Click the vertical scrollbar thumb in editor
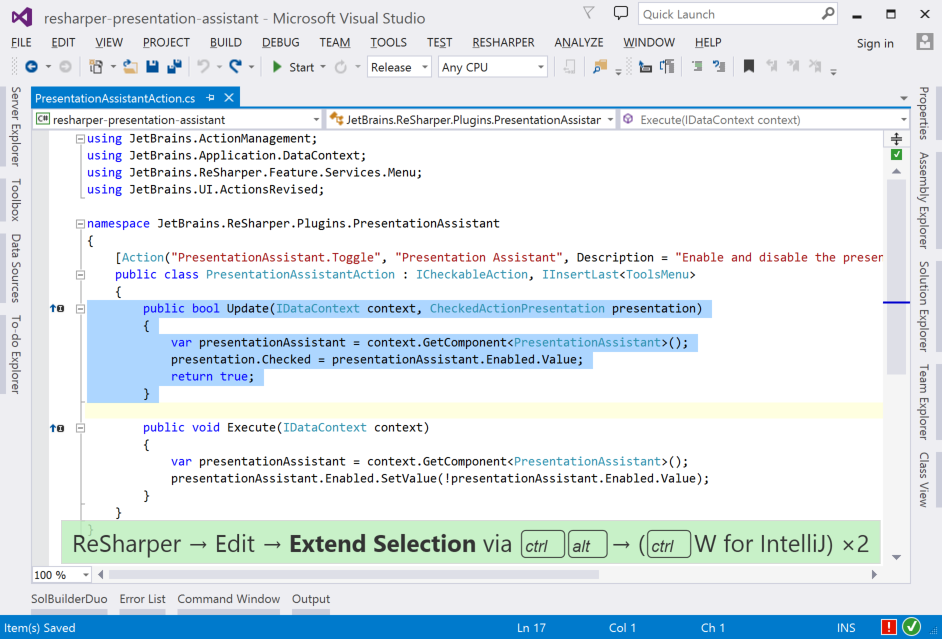Image resolution: width=942 pixels, height=639 pixels. pos(896,276)
